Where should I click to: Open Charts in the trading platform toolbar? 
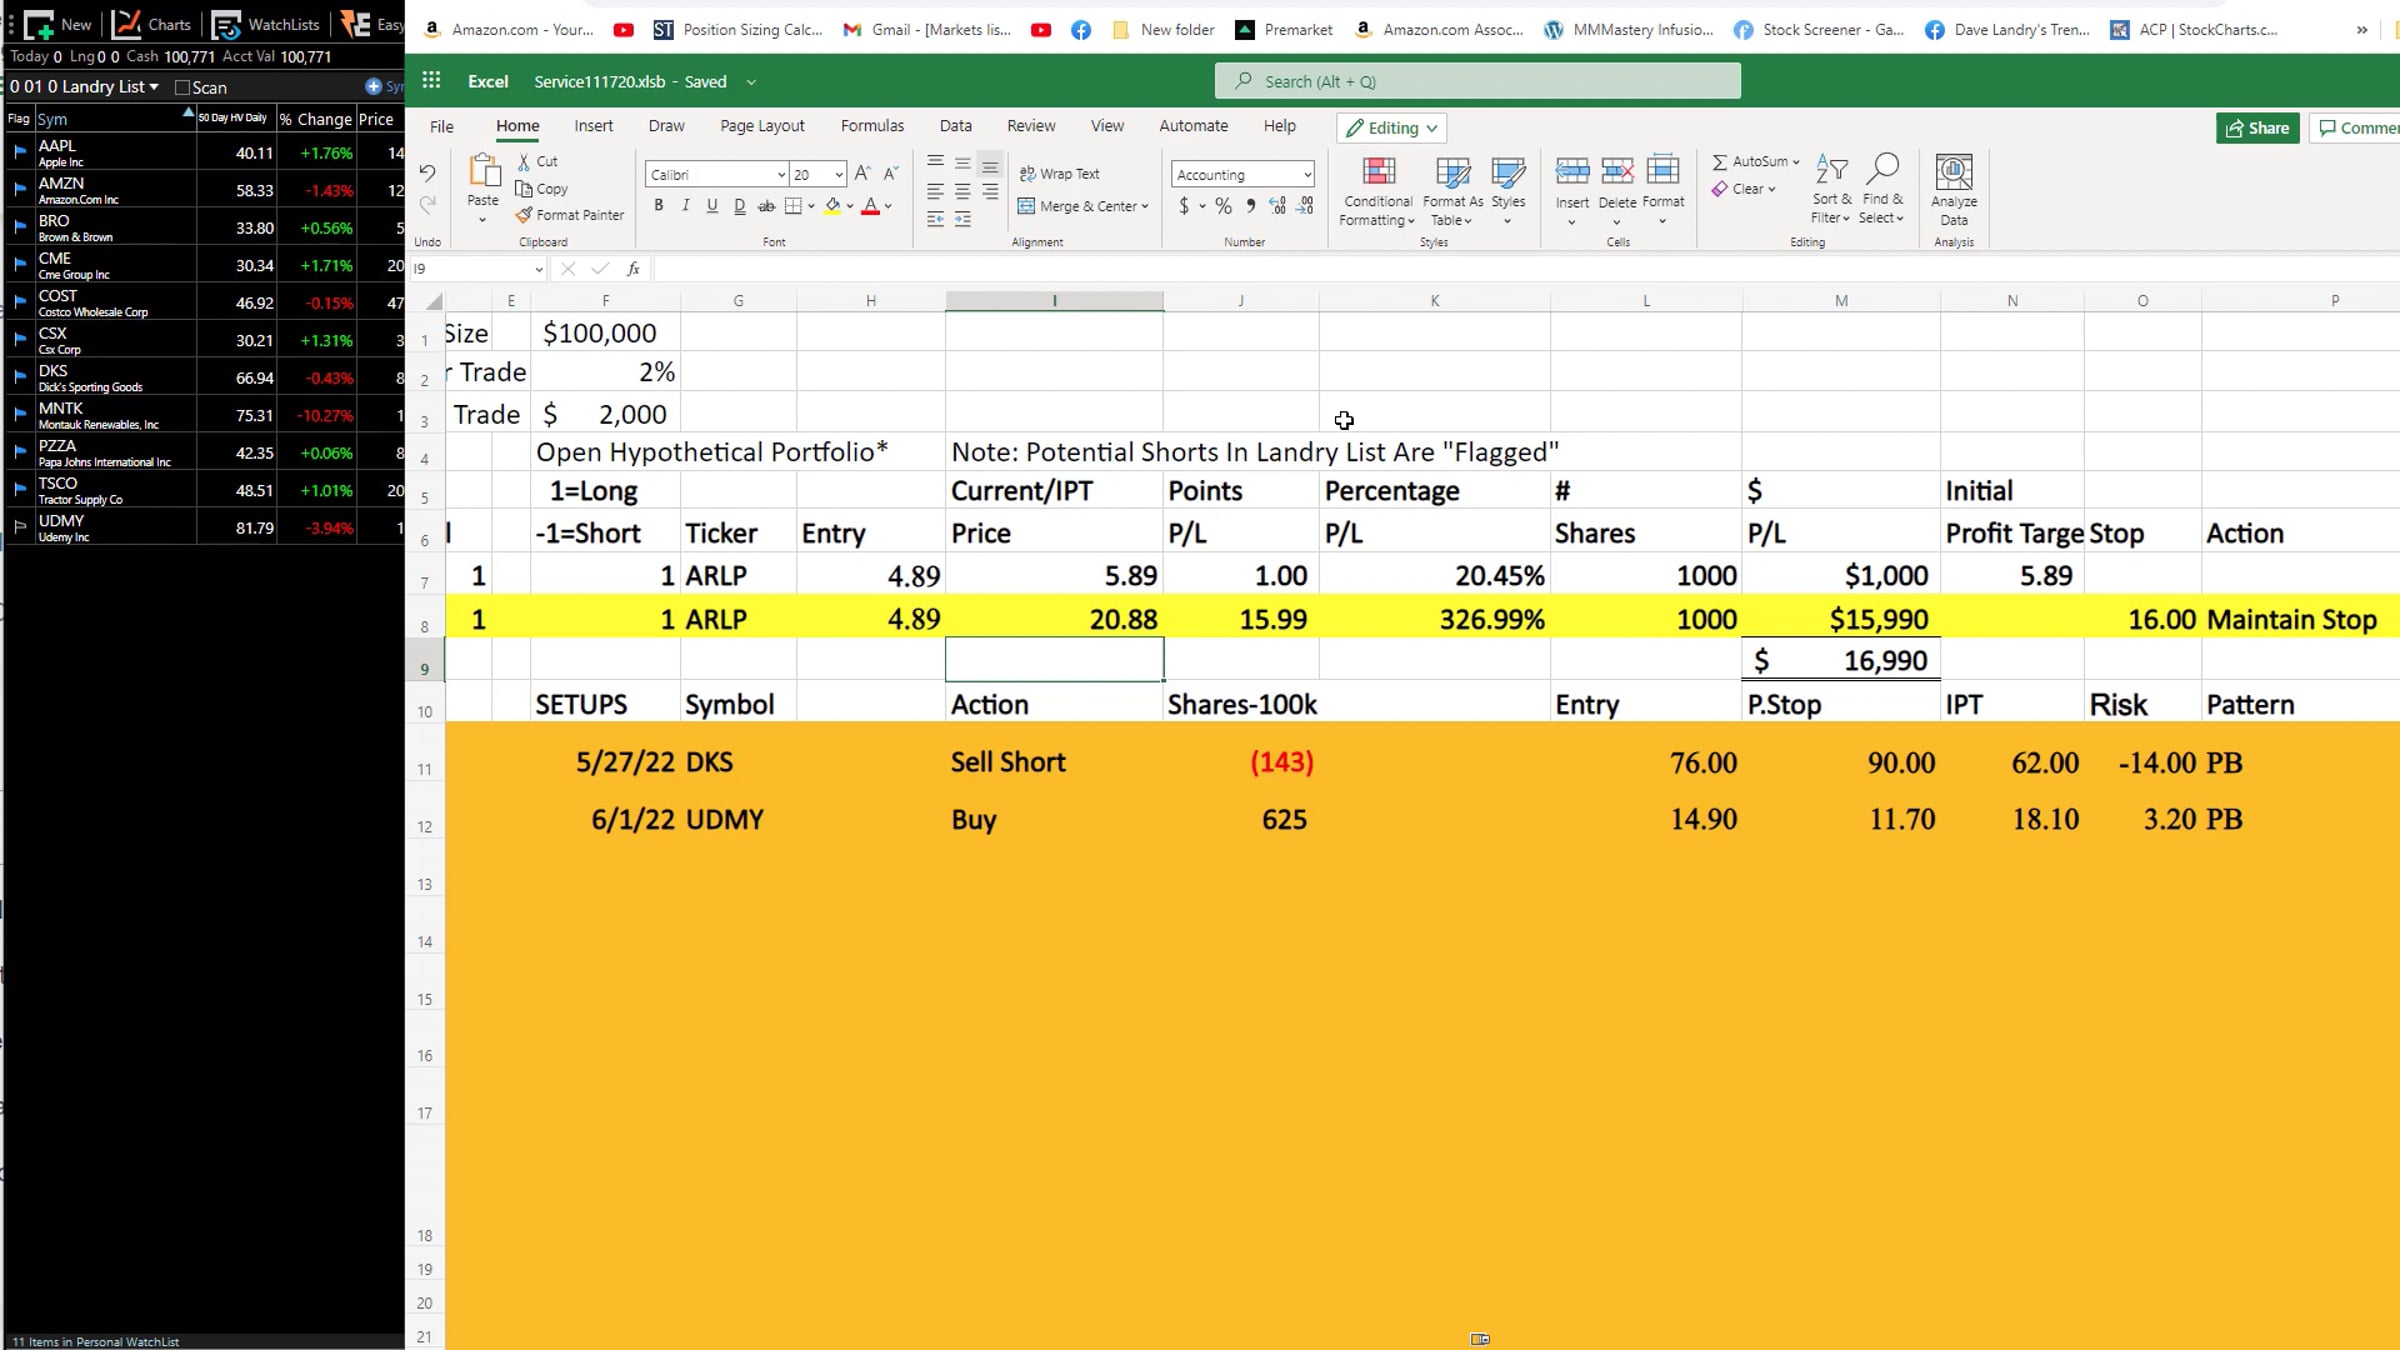[152, 25]
